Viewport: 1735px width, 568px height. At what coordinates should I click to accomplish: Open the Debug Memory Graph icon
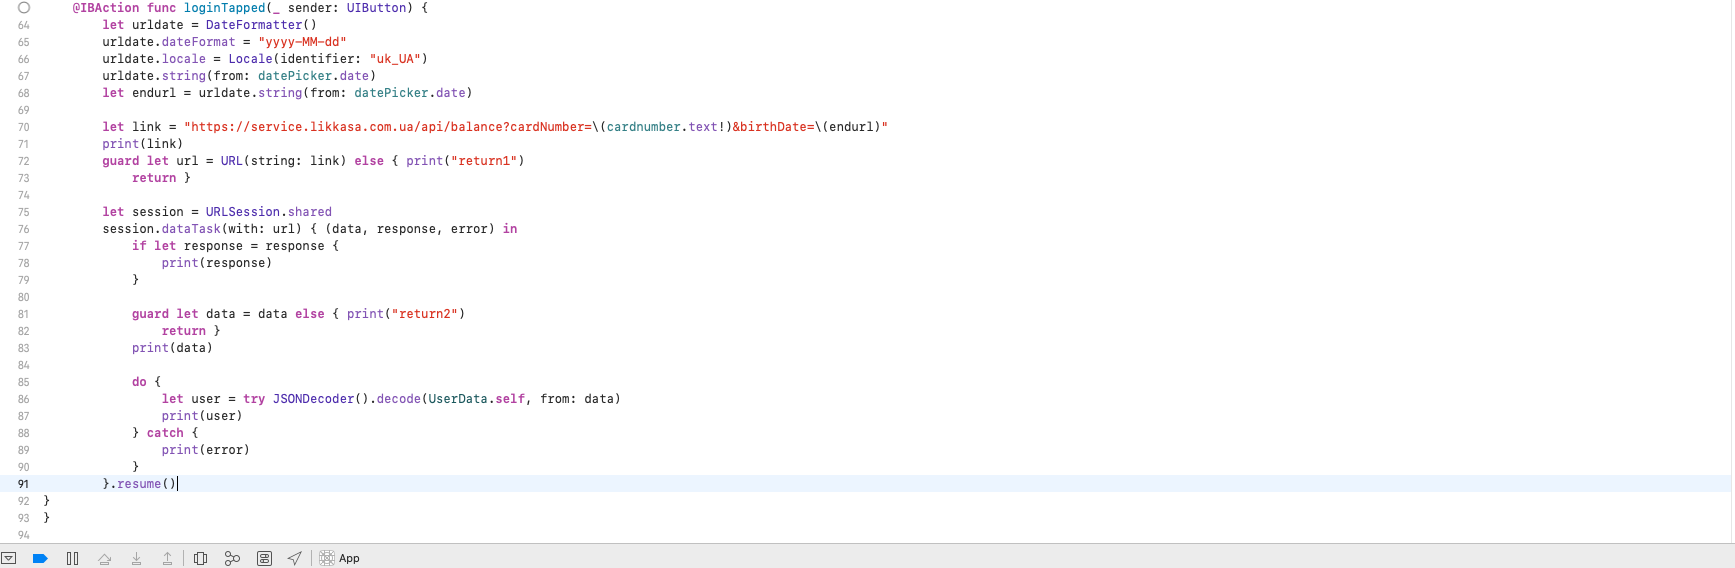[232, 558]
